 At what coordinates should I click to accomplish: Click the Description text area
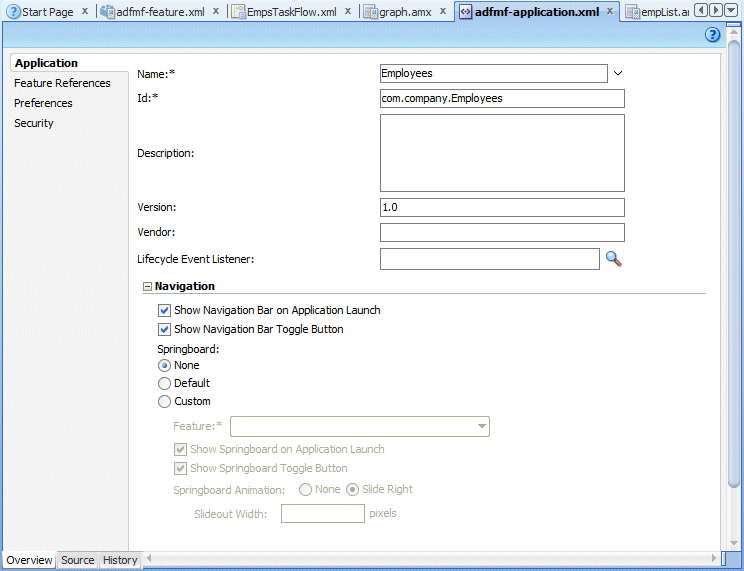[x=502, y=153]
